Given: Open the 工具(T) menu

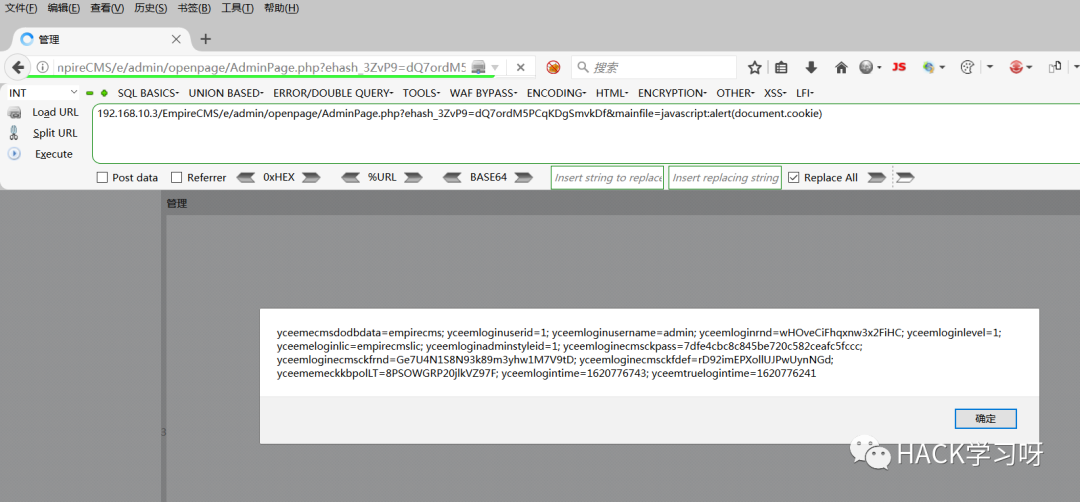Looking at the screenshot, I should pyautogui.click(x=237, y=8).
